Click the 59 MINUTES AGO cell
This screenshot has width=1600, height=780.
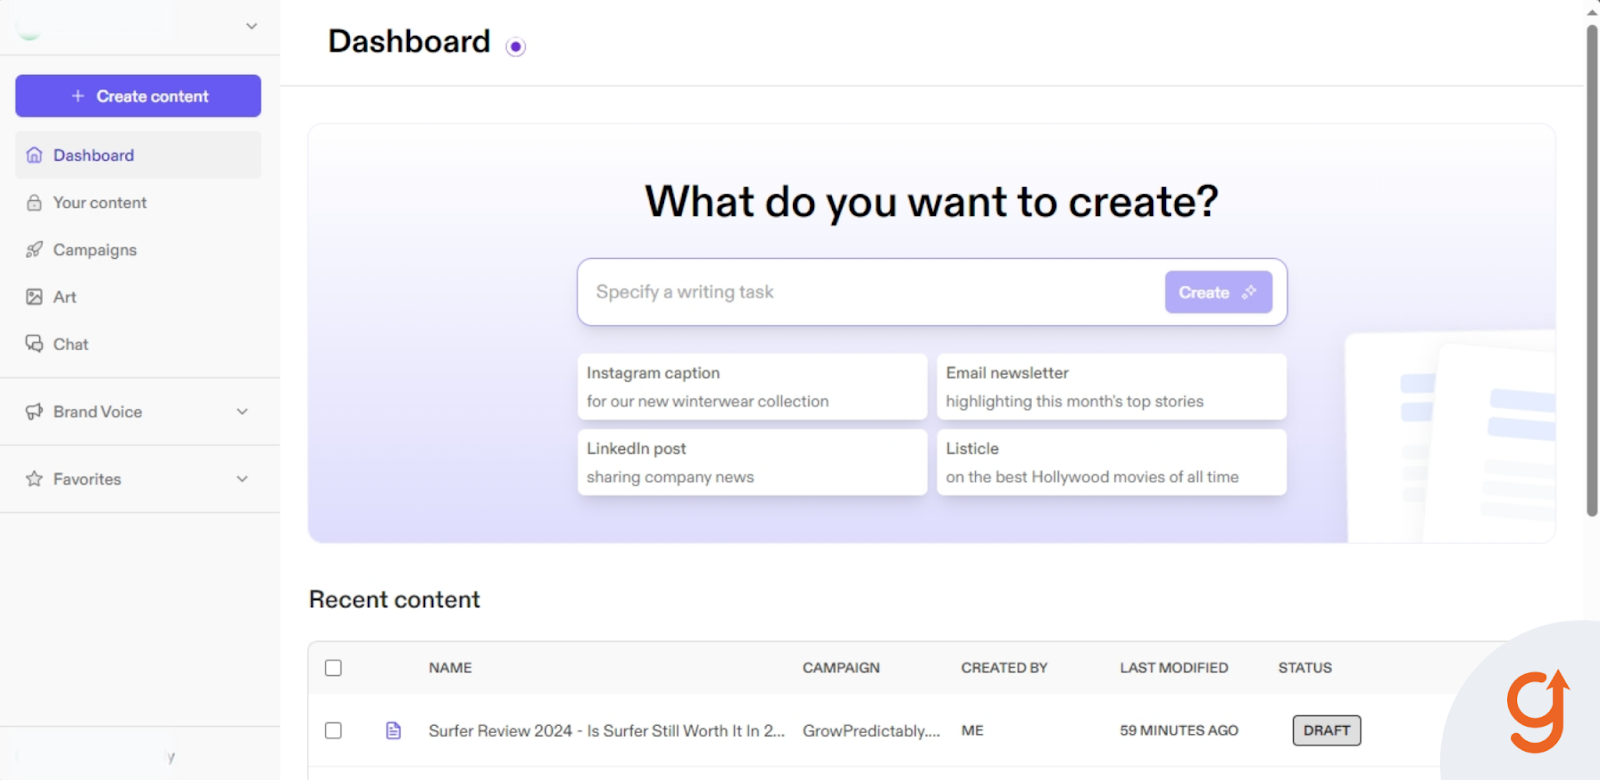pyautogui.click(x=1179, y=731)
